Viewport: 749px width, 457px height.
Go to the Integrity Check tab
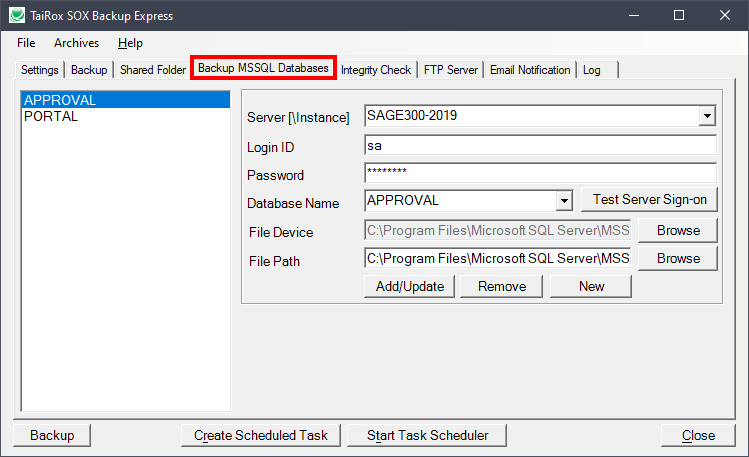(x=375, y=70)
